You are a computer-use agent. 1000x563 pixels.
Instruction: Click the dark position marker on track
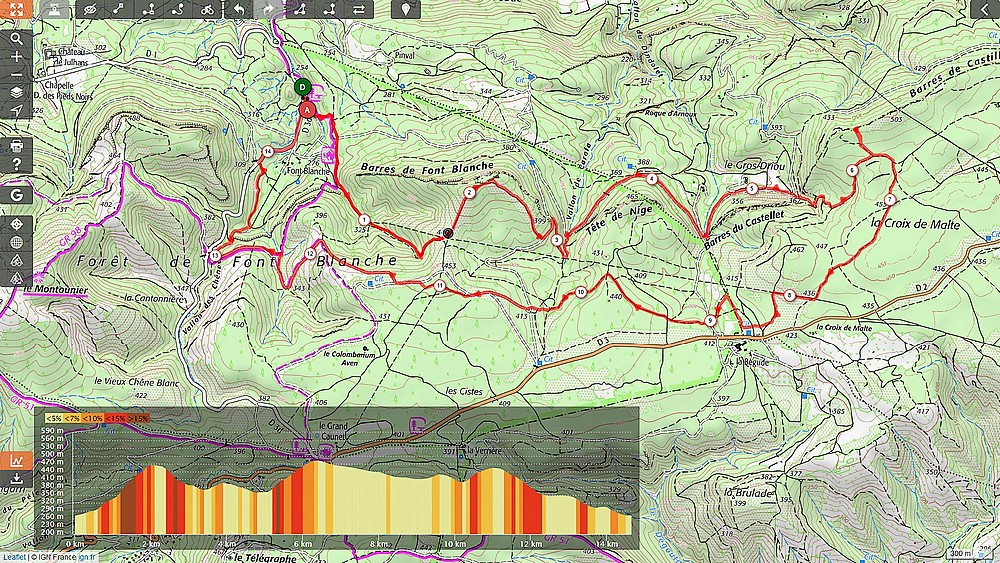[x=448, y=233]
